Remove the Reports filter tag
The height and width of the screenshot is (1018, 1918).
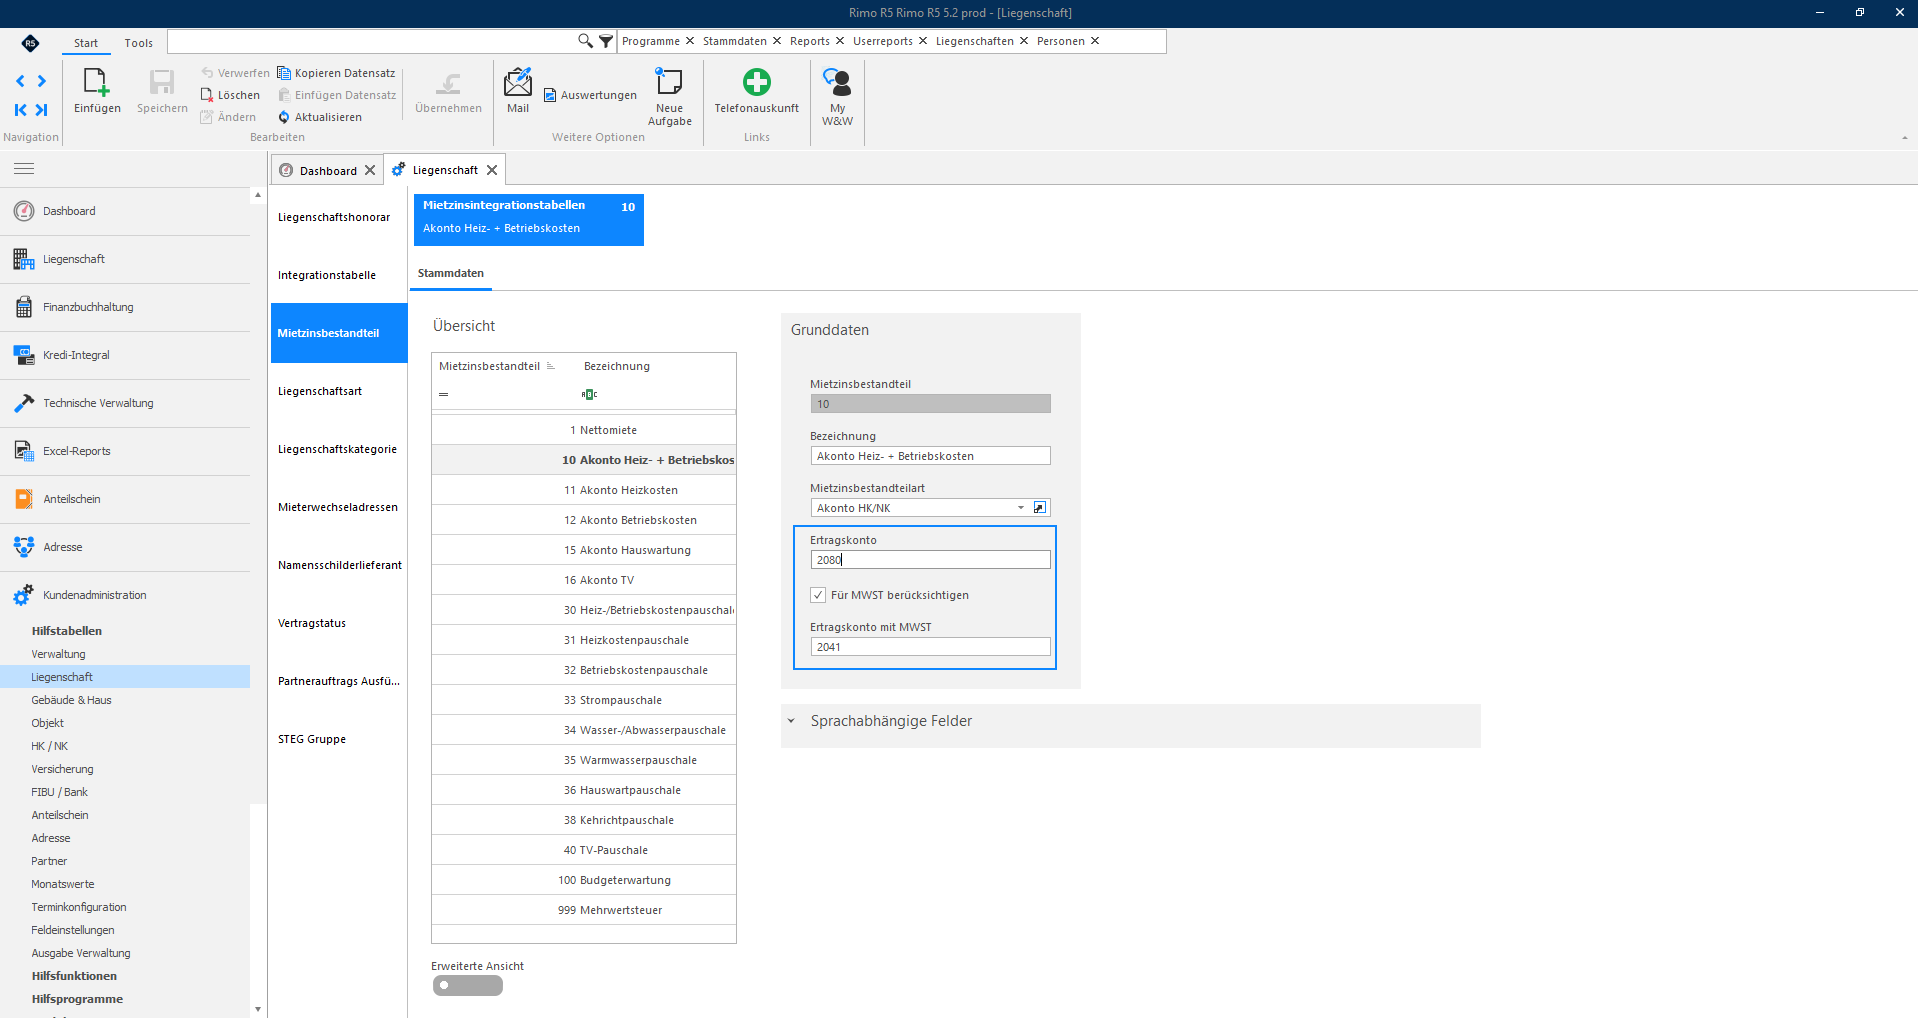[x=840, y=41]
